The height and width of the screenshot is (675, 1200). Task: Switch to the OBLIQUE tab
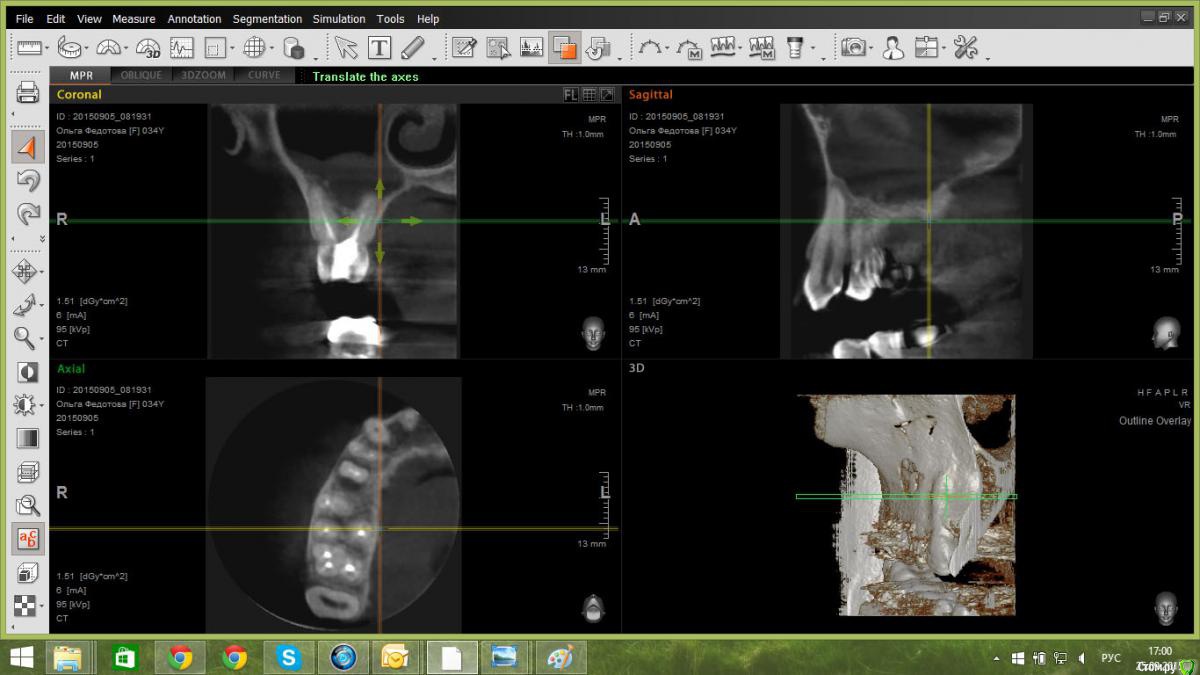tap(141, 76)
